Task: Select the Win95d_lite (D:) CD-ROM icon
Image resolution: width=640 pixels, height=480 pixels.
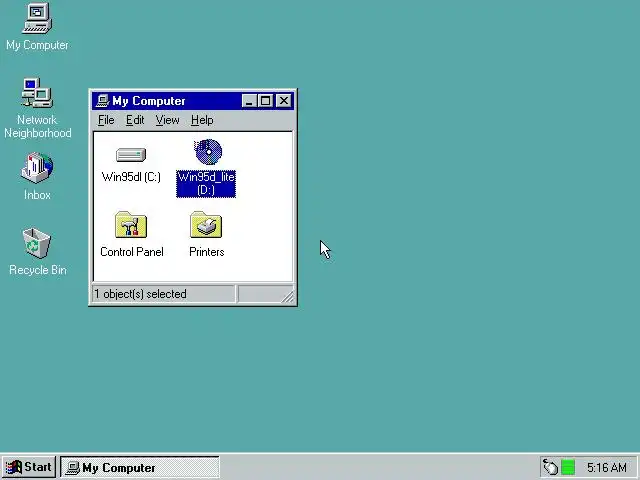Action: (208, 152)
